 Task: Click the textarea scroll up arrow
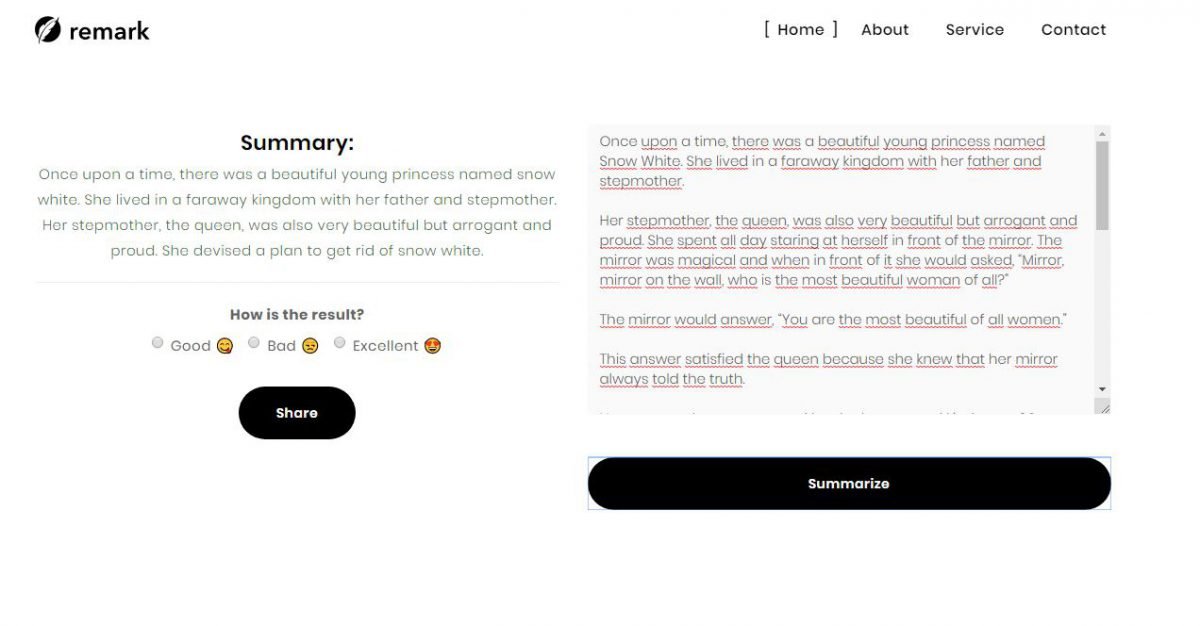pos(1102,133)
